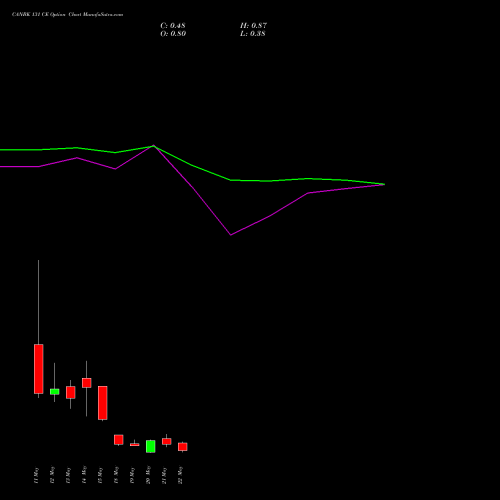Click the 'H: 0.87' high value
The image size is (500, 500).
[x=253, y=26]
